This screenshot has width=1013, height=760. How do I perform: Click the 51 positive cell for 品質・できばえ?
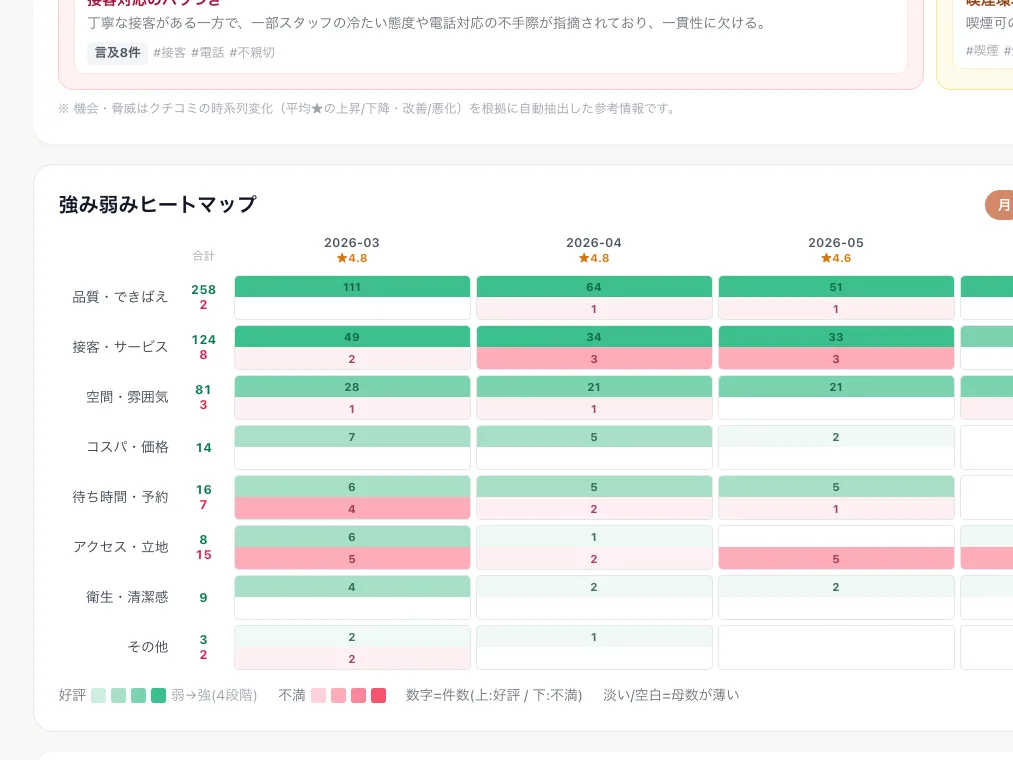836,287
